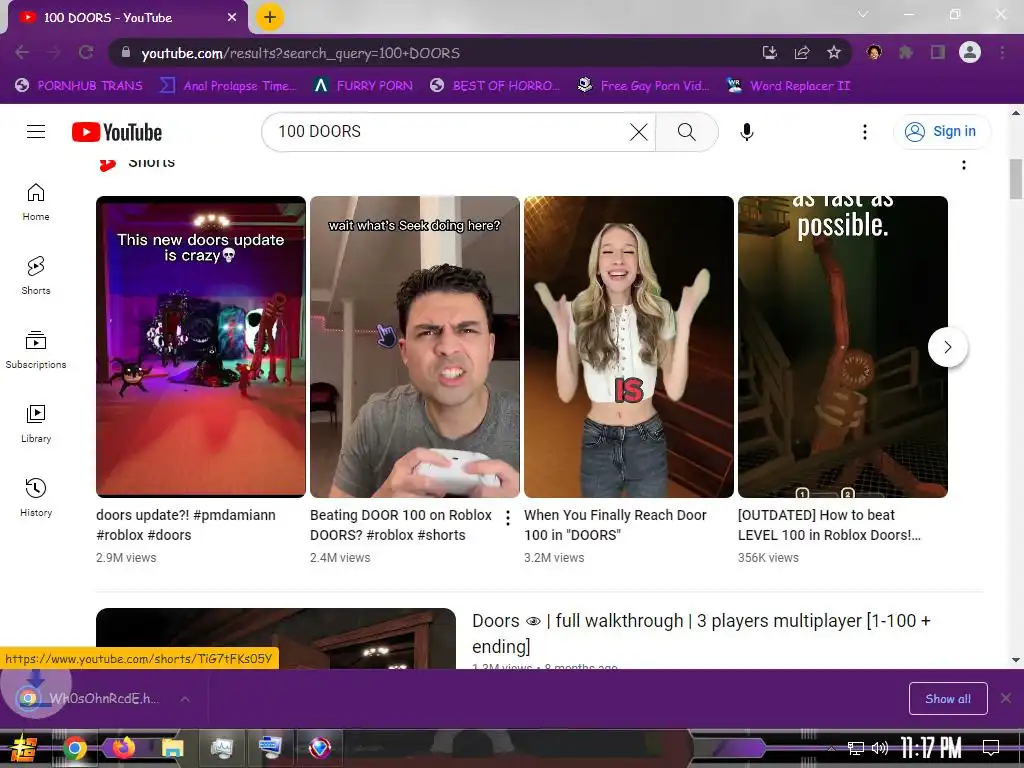
Task: Open 'Doors full walkthrough' video title
Action: (x=701, y=633)
